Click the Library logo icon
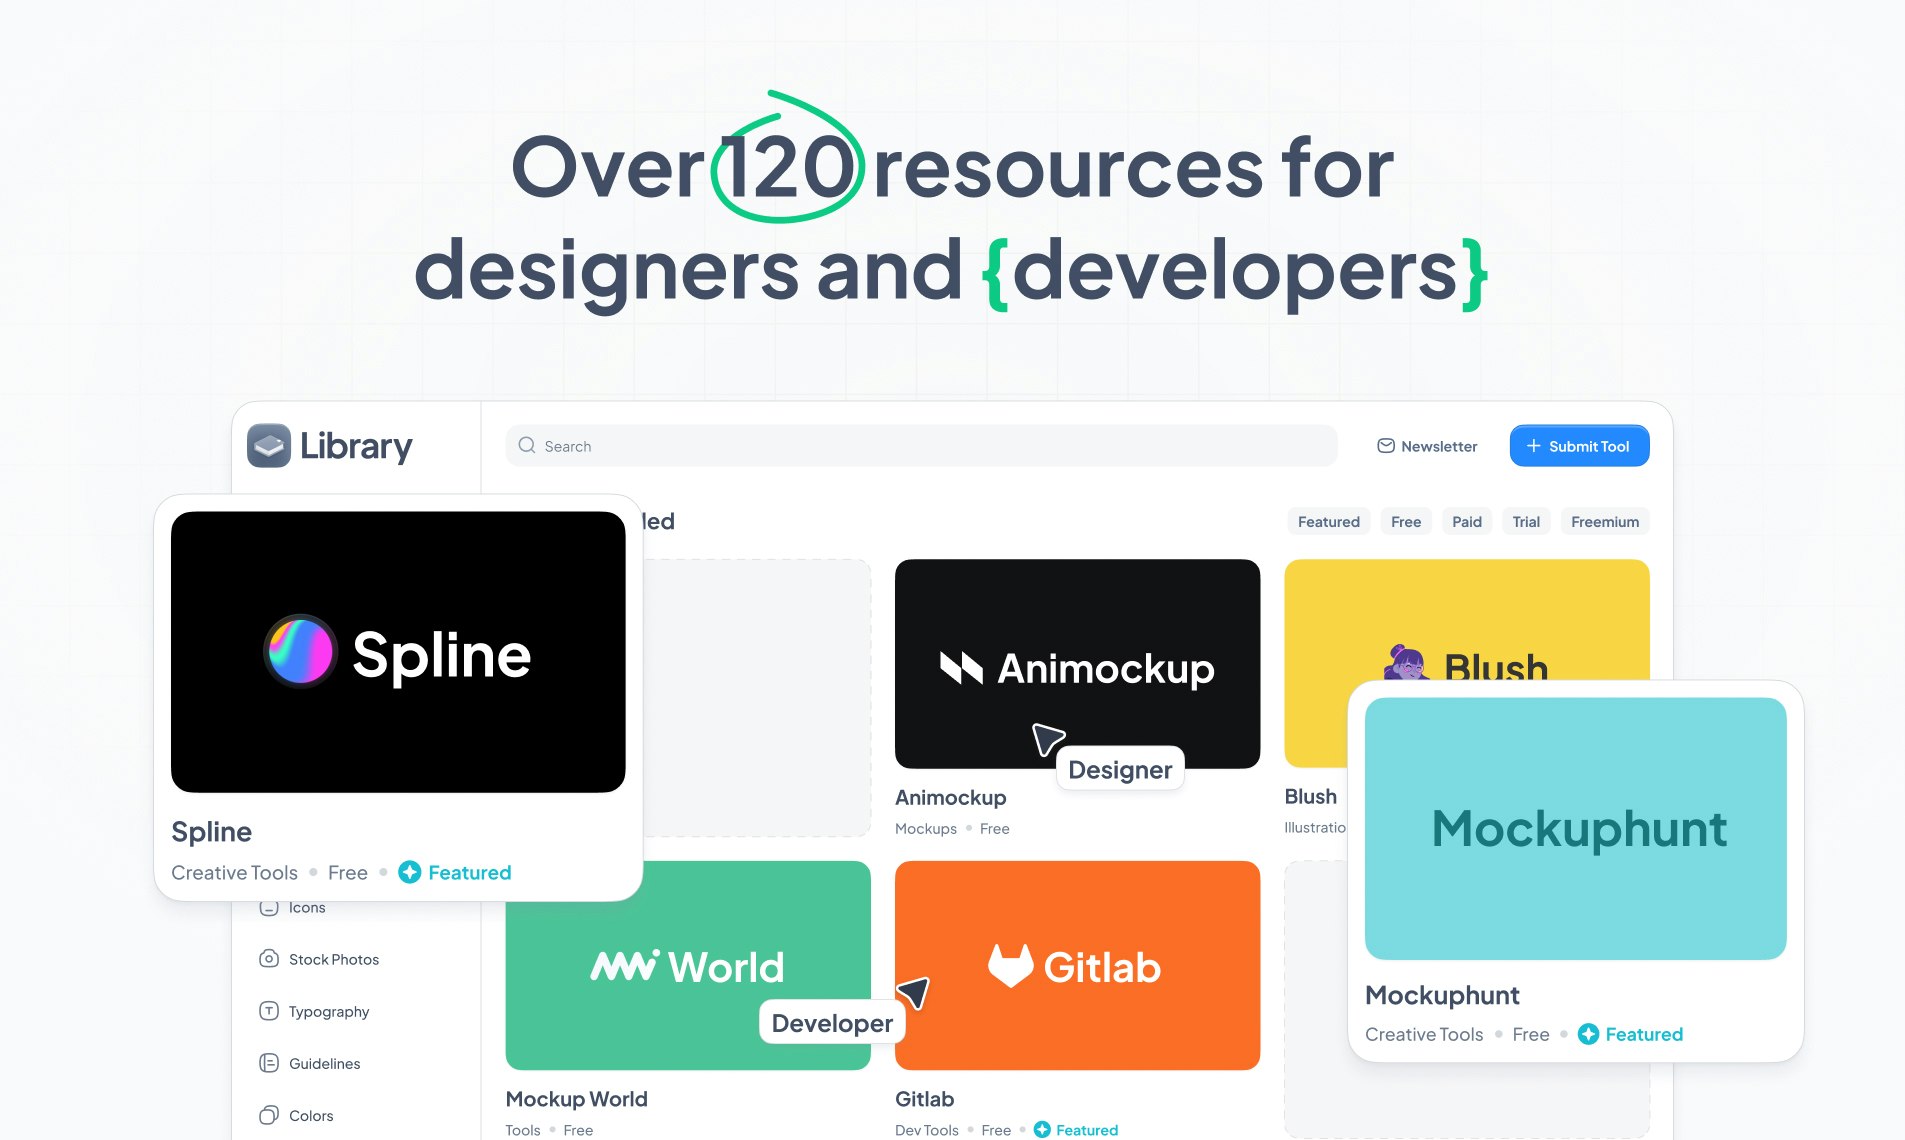 point(269,446)
